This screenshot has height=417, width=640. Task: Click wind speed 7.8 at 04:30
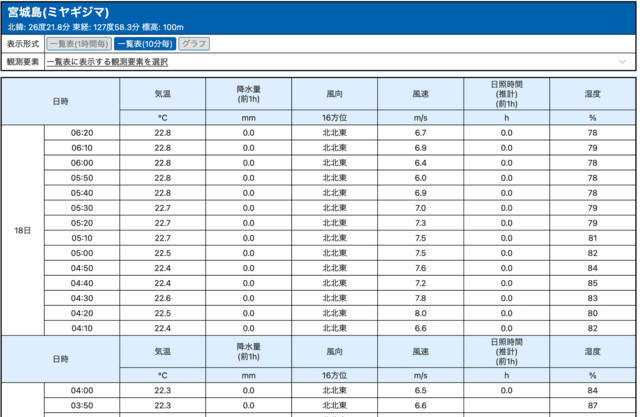(x=420, y=299)
